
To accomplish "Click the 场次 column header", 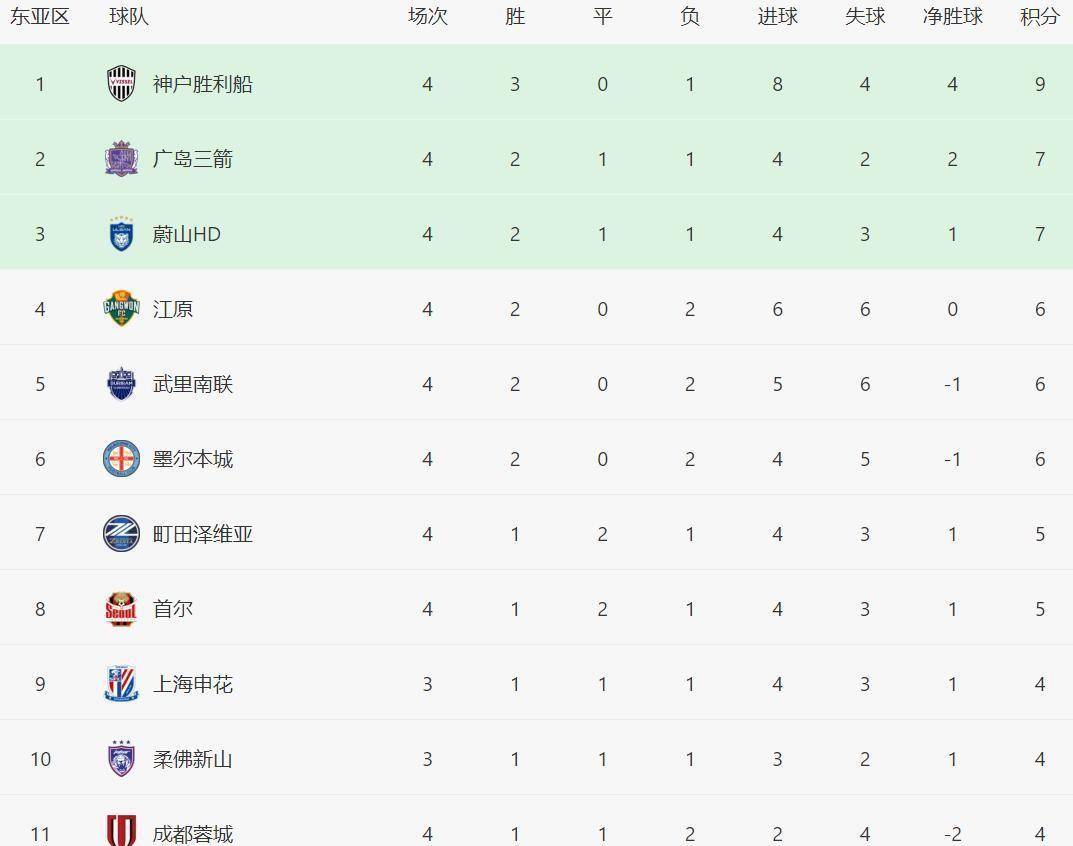I will click(427, 17).
